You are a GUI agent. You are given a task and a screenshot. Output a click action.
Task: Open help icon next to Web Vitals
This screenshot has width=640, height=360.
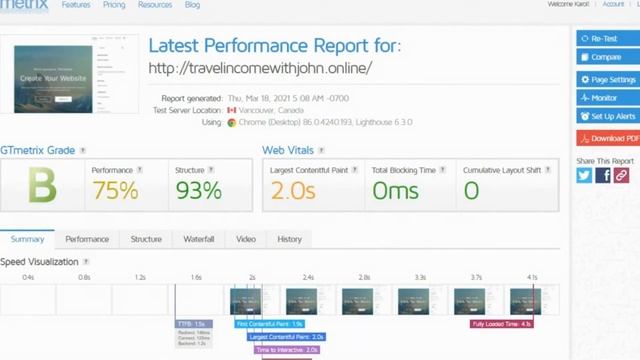click(x=322, y=150)
